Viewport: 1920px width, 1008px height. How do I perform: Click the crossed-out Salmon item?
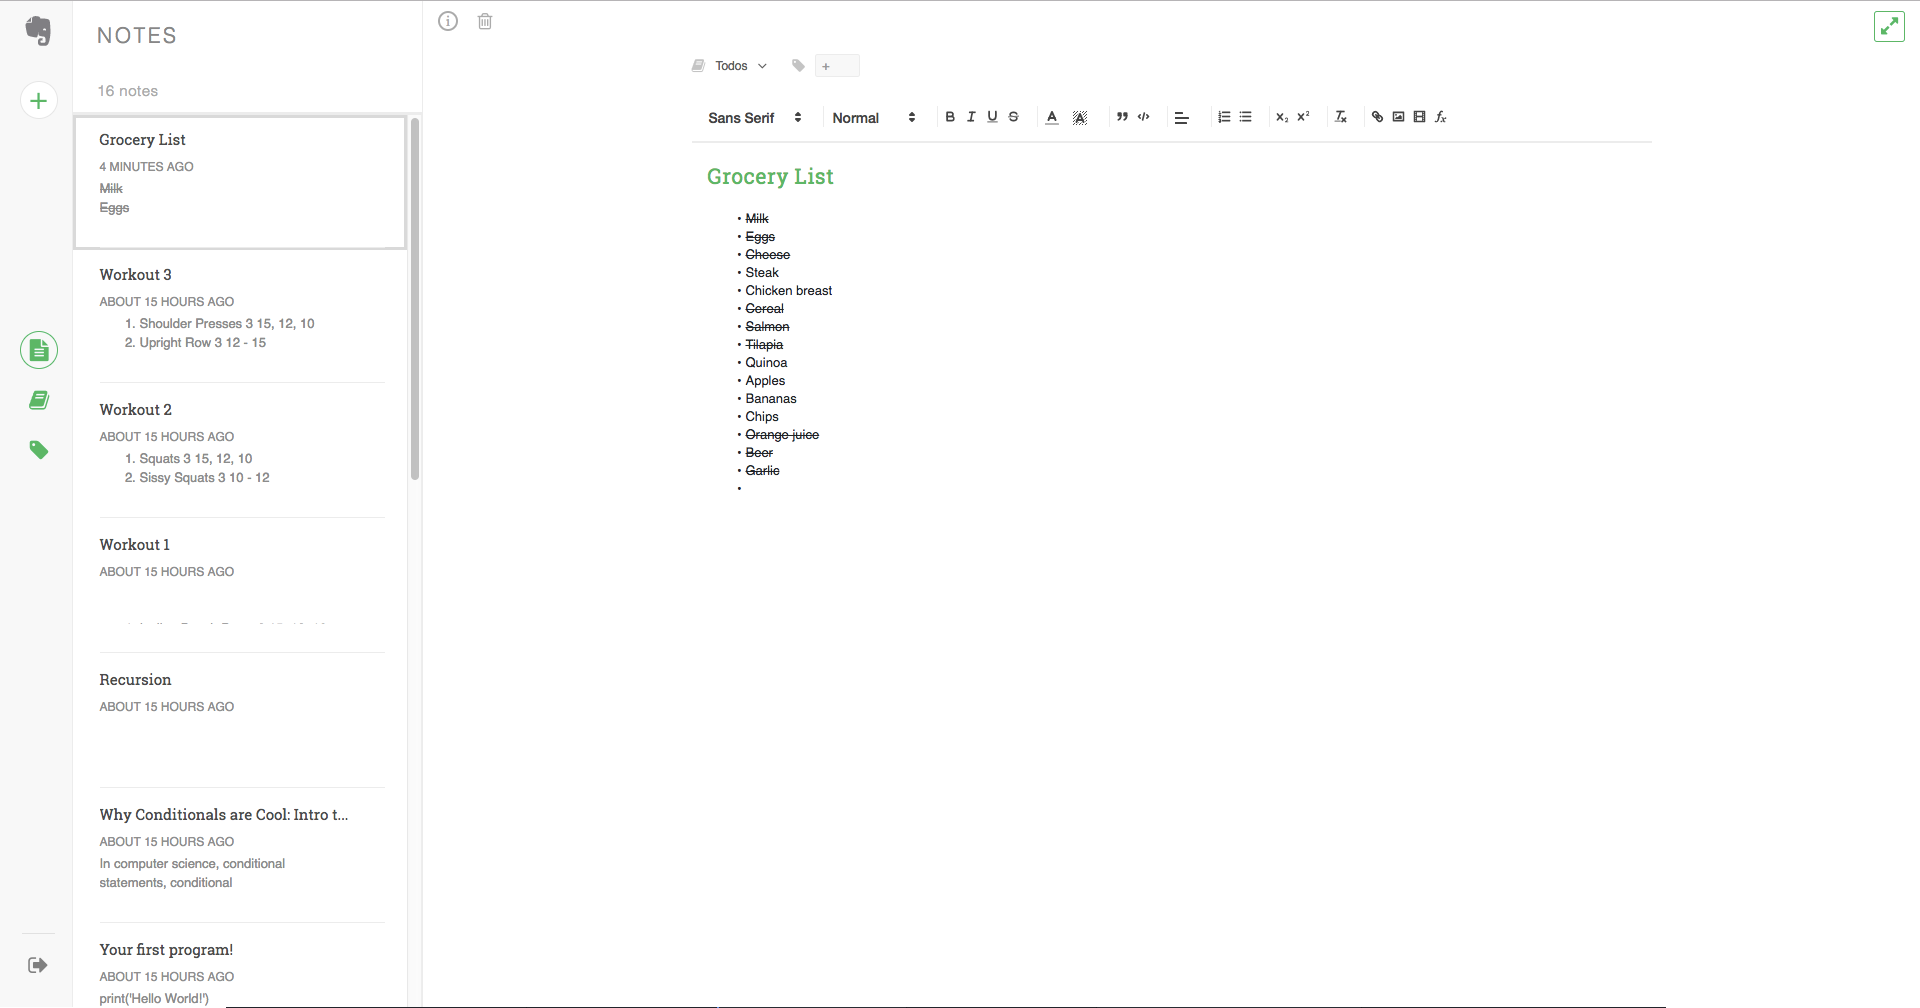pos(767,327)
